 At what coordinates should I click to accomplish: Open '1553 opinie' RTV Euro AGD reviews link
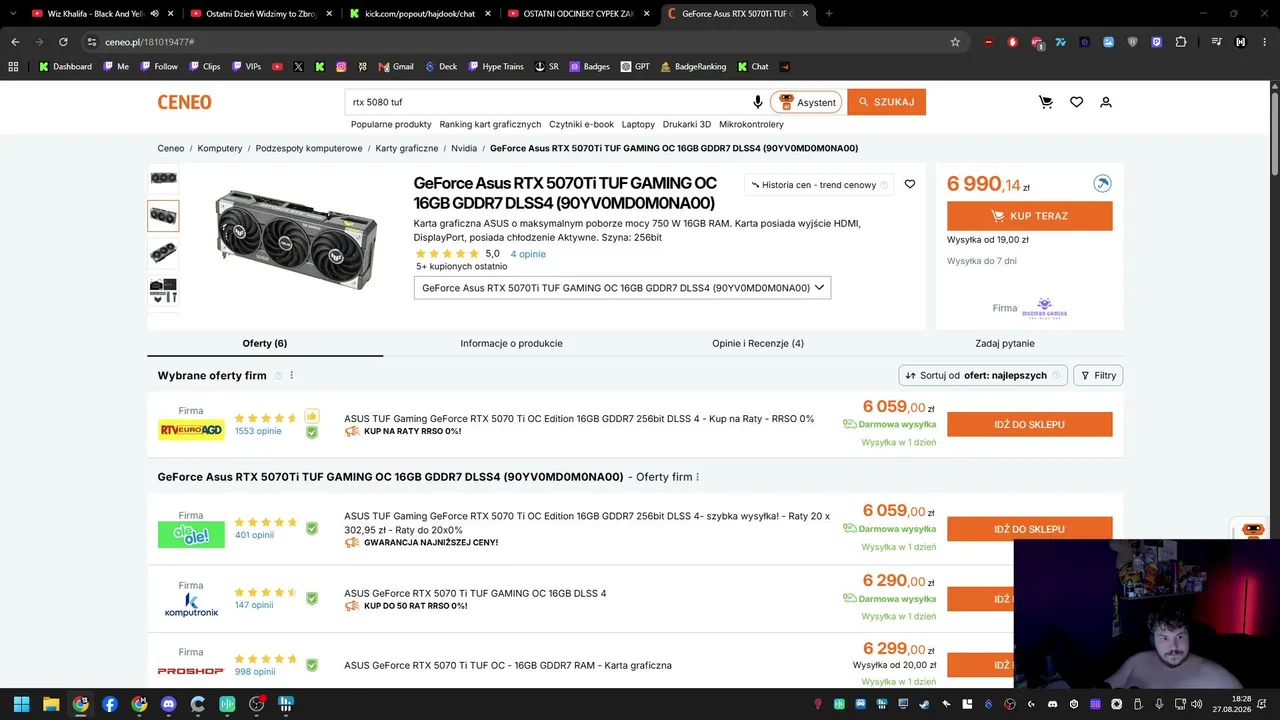point(258,431)
